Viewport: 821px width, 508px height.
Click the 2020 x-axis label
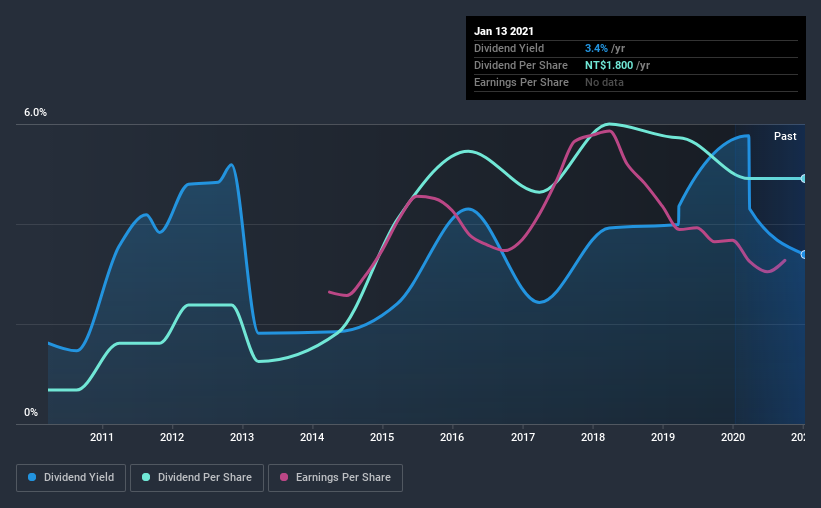733,437
